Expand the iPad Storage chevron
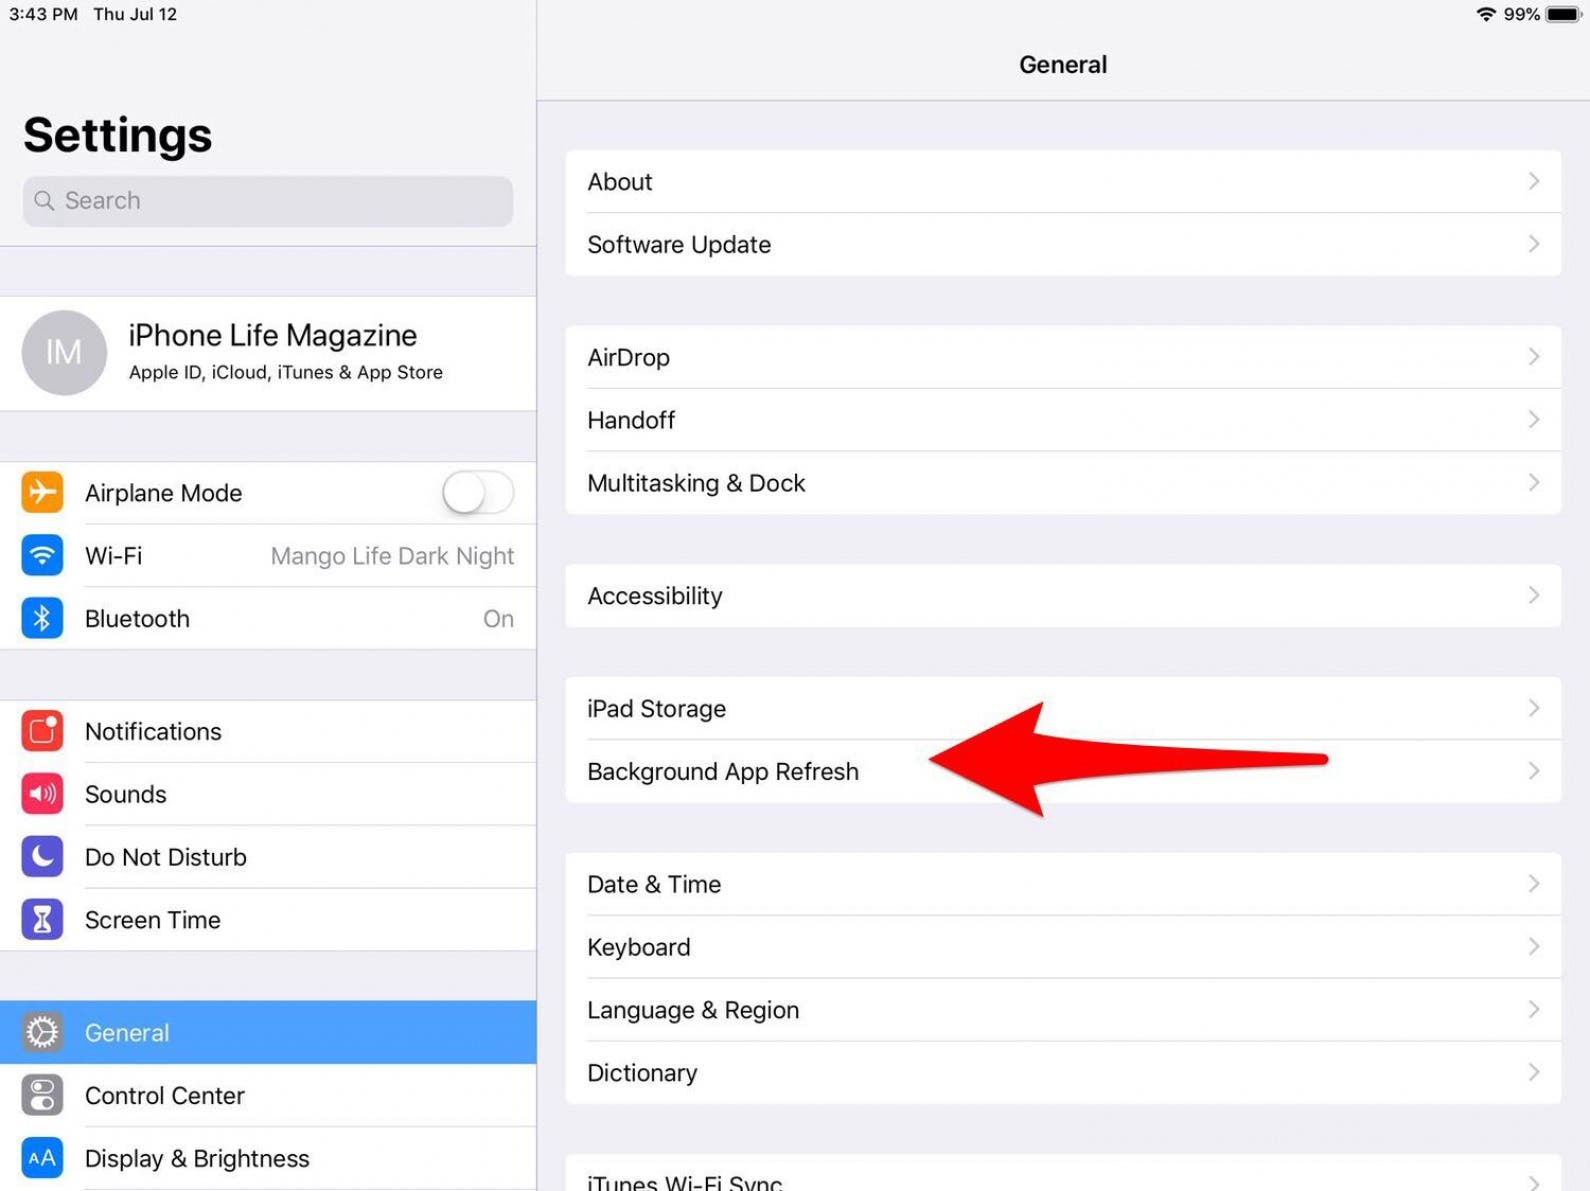Viewport: 1590px width, 1191px height. (x=1533, y=708)
